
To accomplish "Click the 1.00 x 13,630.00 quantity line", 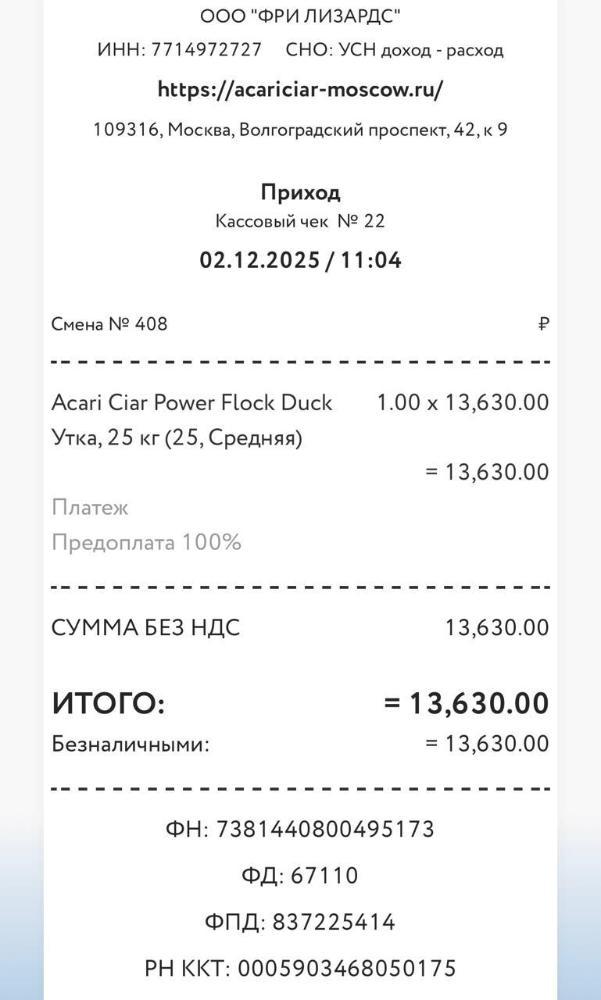I will click(462, 403).
